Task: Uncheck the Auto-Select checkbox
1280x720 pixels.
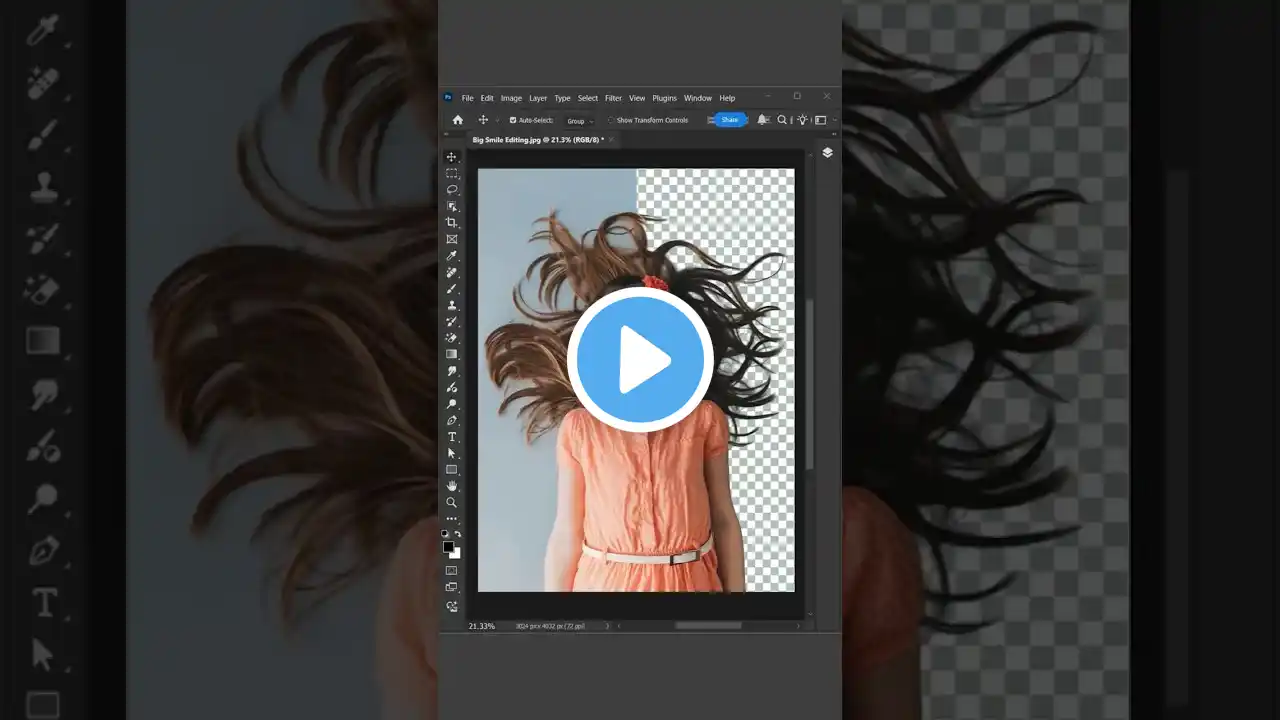Action: click(513, 120)
